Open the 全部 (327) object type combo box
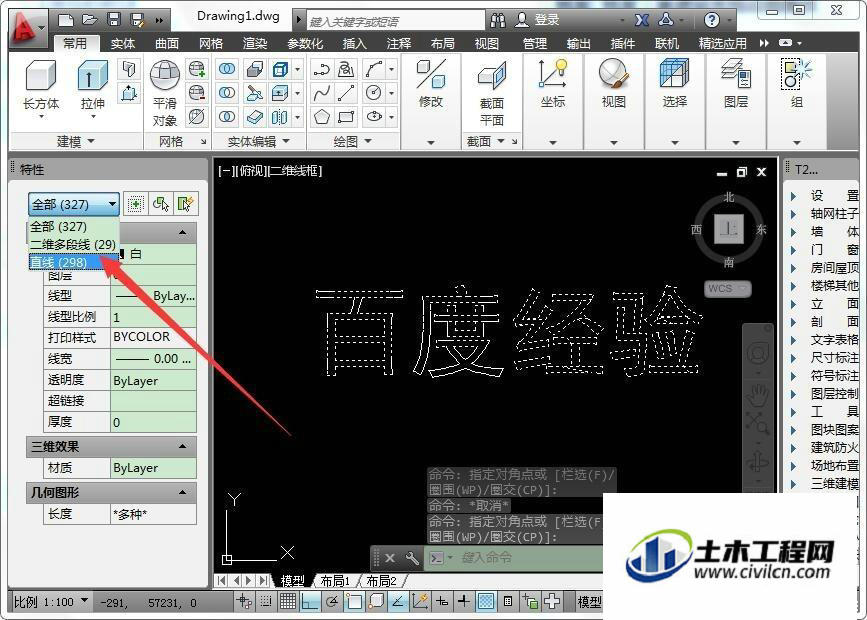Screen dimensions: 867x620 (74, 205)
